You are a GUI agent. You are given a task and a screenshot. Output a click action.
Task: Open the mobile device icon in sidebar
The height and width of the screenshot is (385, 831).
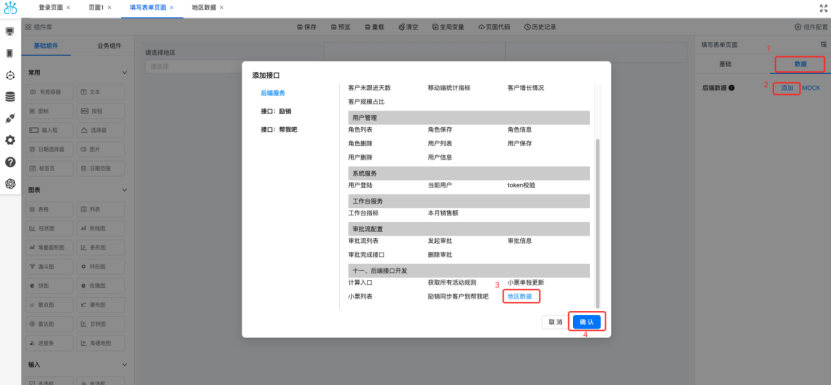[x=10, y=54]
